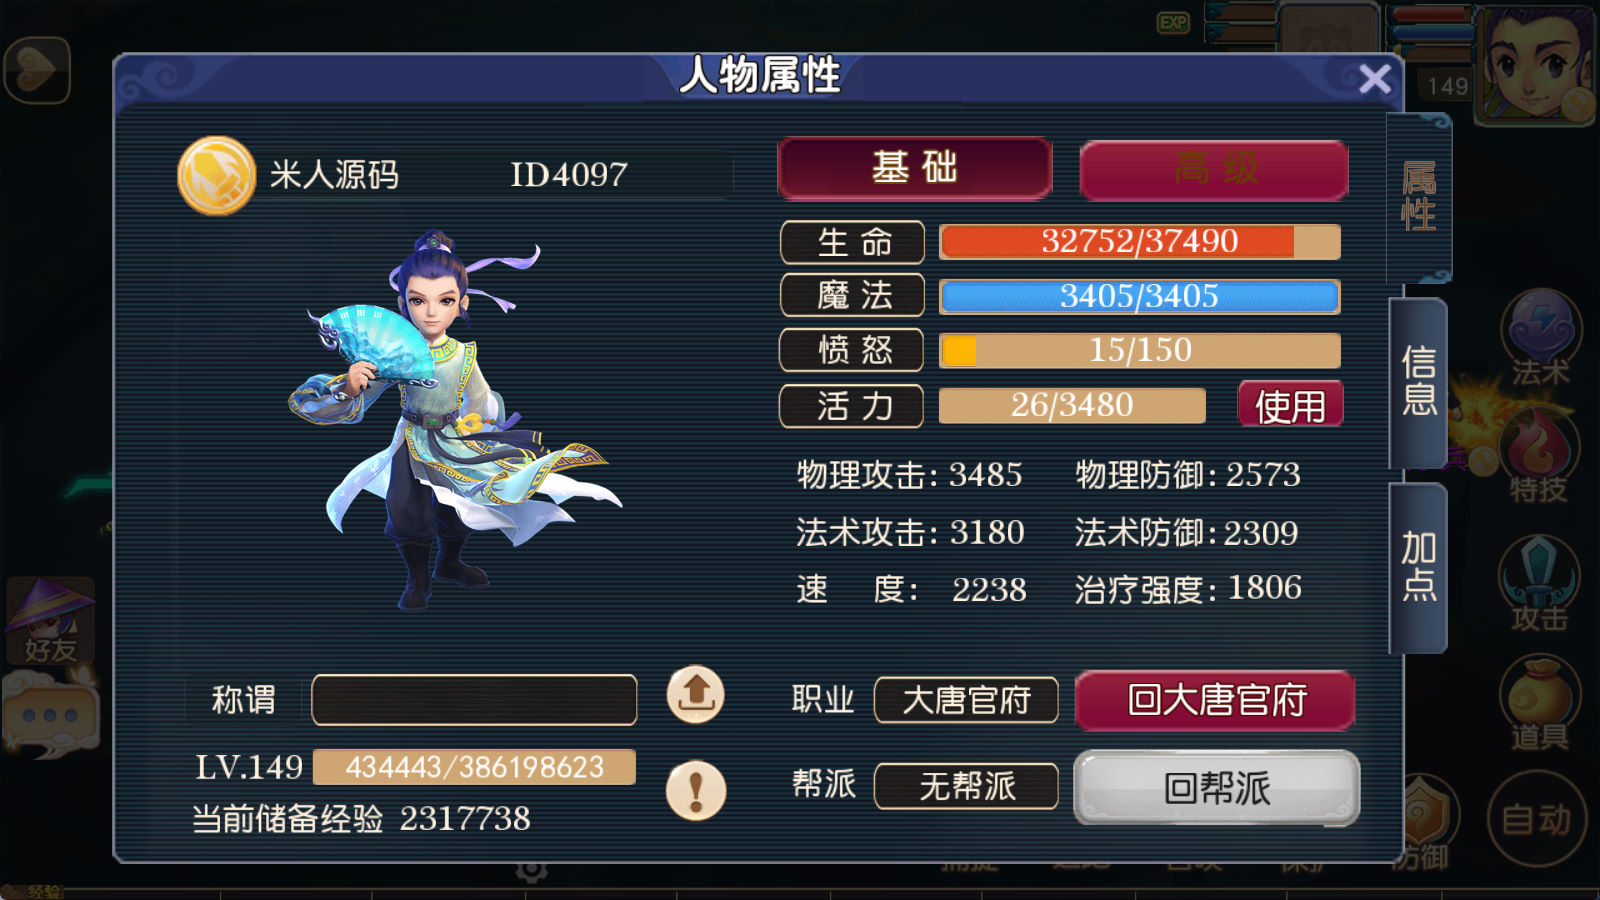Click the 生命 health bar
The width and height of the screenshot is (1600, 900).
point(1139,242)
